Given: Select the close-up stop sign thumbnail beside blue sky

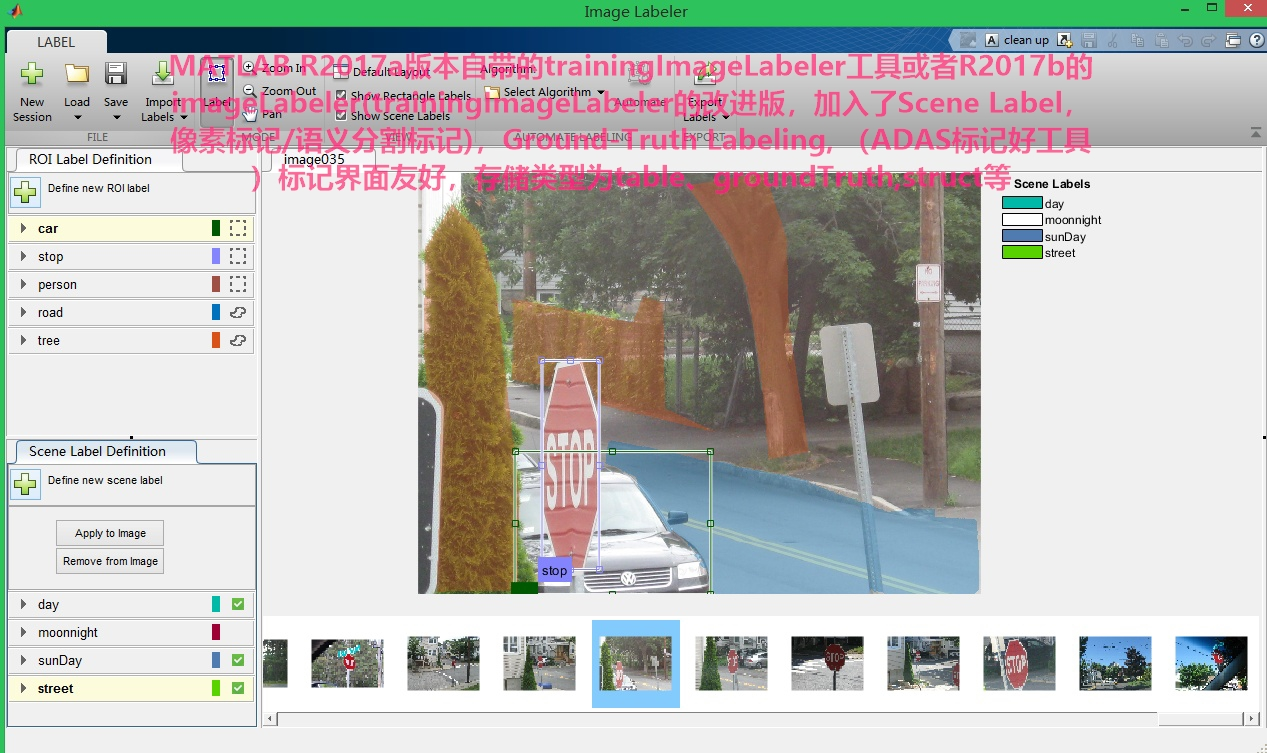Looking at the screenshot, I should 1019,663.
